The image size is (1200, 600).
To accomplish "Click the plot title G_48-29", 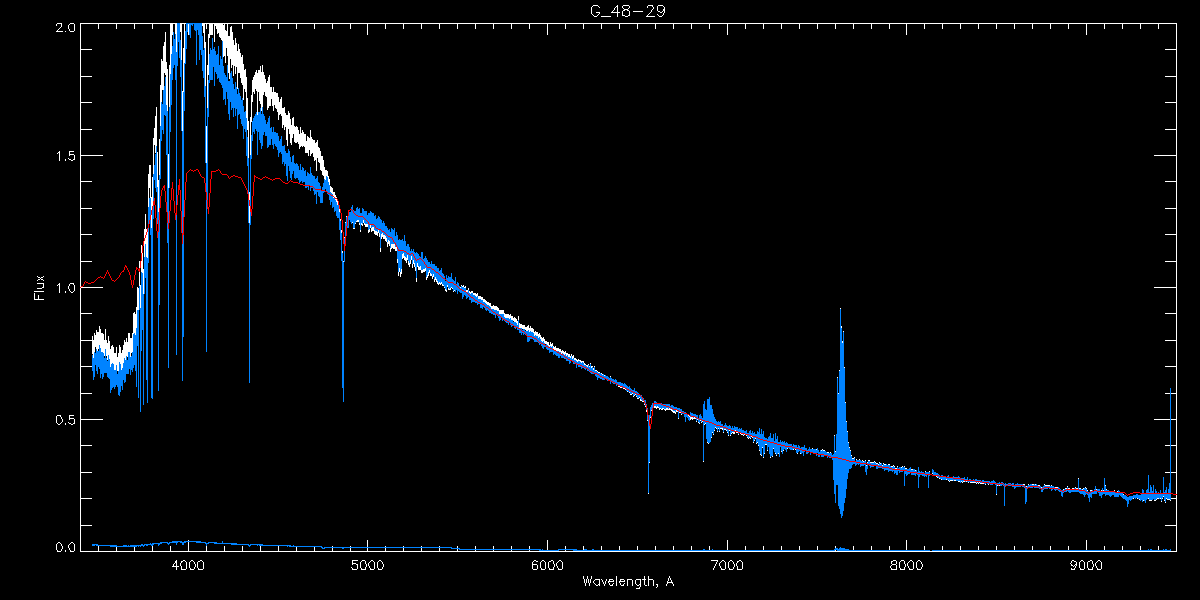I will point(626,11).
